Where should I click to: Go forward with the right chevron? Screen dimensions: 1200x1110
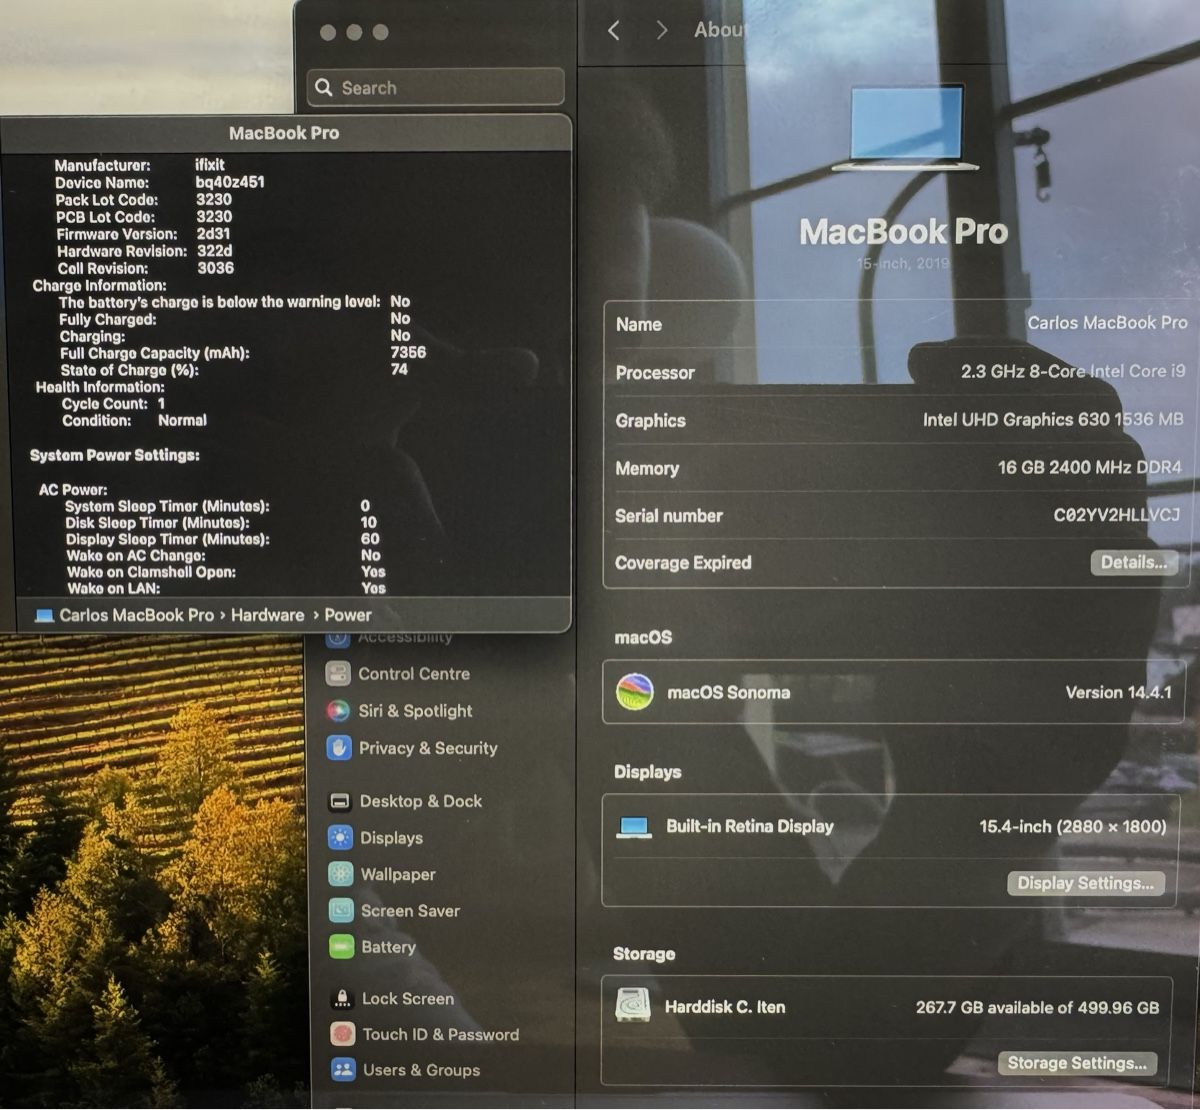[x=661, y=31]
